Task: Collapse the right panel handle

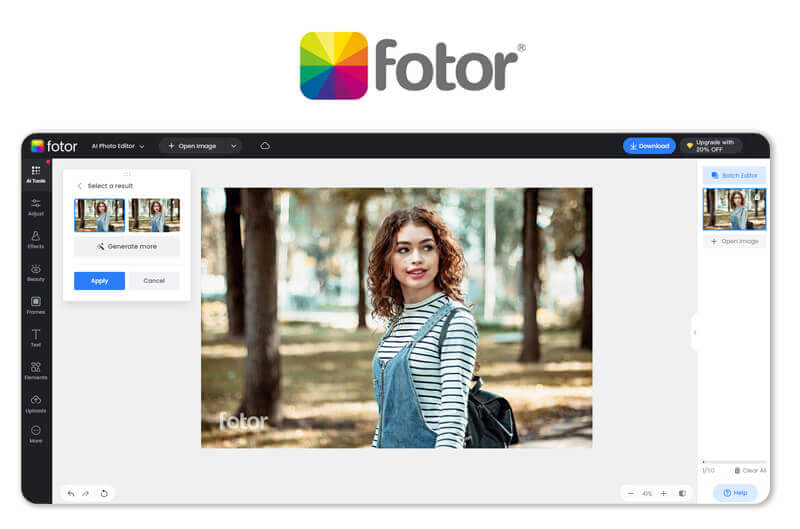Action: [x=694, y=332]
